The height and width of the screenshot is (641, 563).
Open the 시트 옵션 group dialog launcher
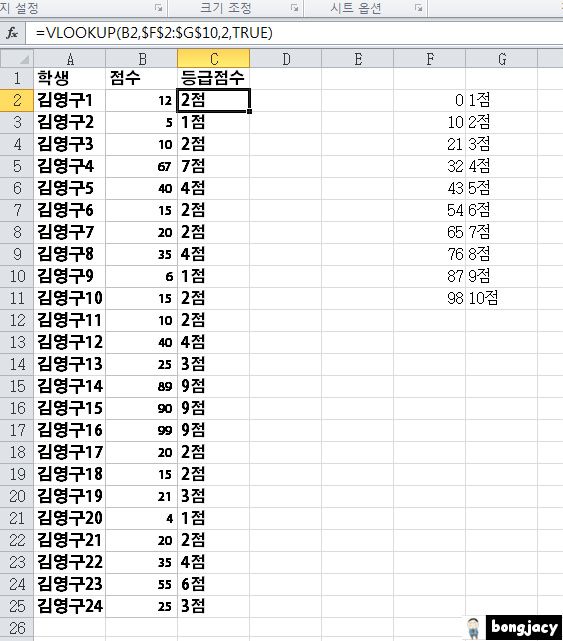[x=418, y=8]
